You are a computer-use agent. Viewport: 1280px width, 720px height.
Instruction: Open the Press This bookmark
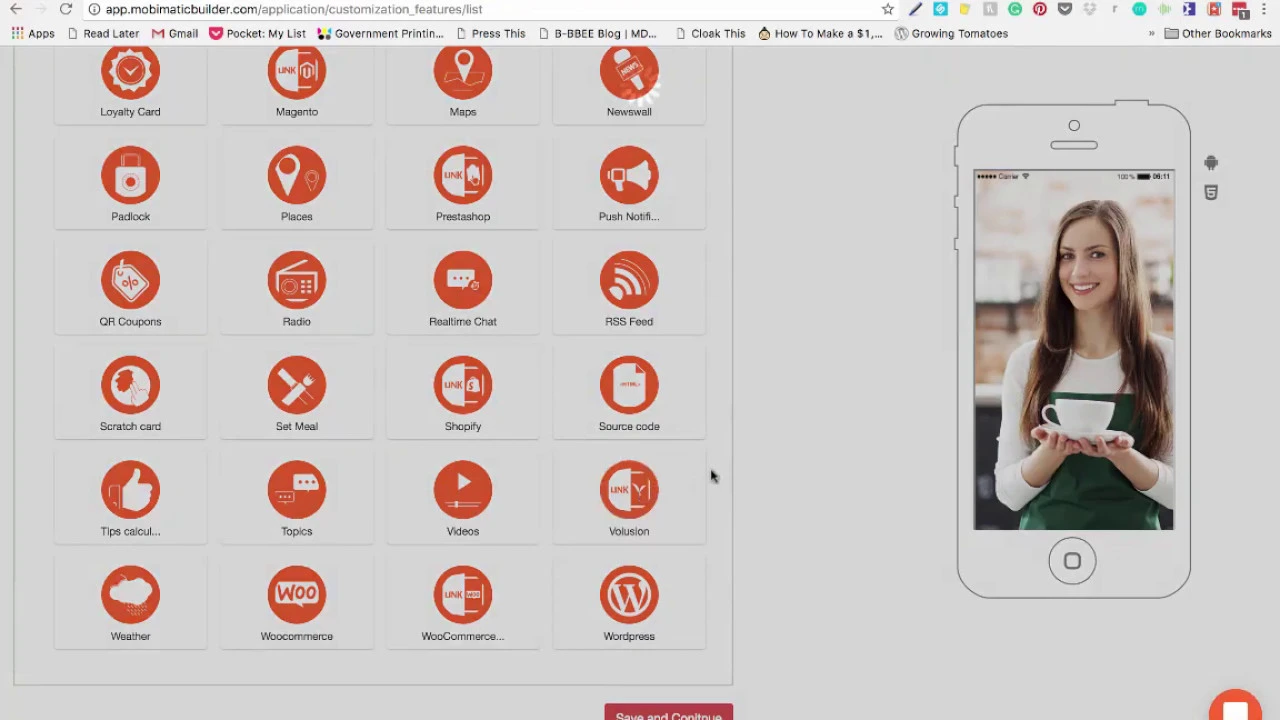490,33
